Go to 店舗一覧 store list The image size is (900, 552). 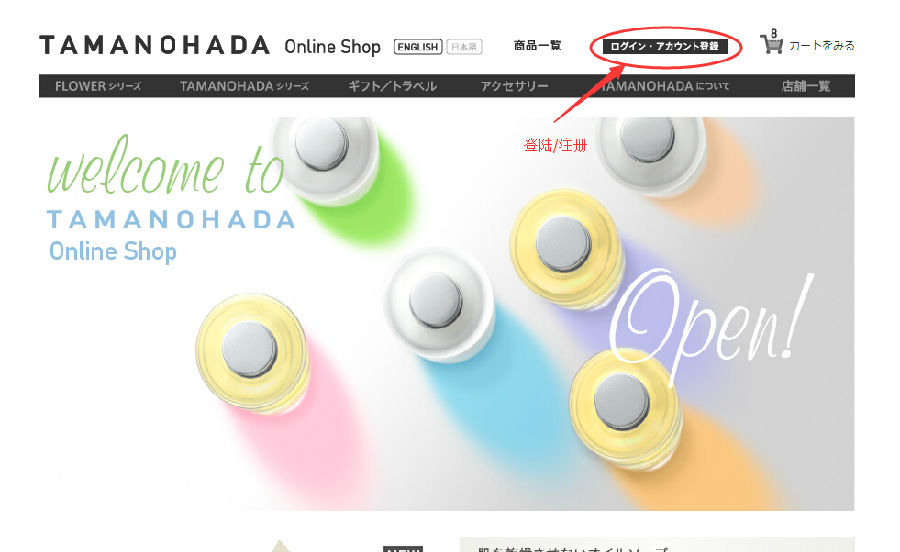point(806,86)
